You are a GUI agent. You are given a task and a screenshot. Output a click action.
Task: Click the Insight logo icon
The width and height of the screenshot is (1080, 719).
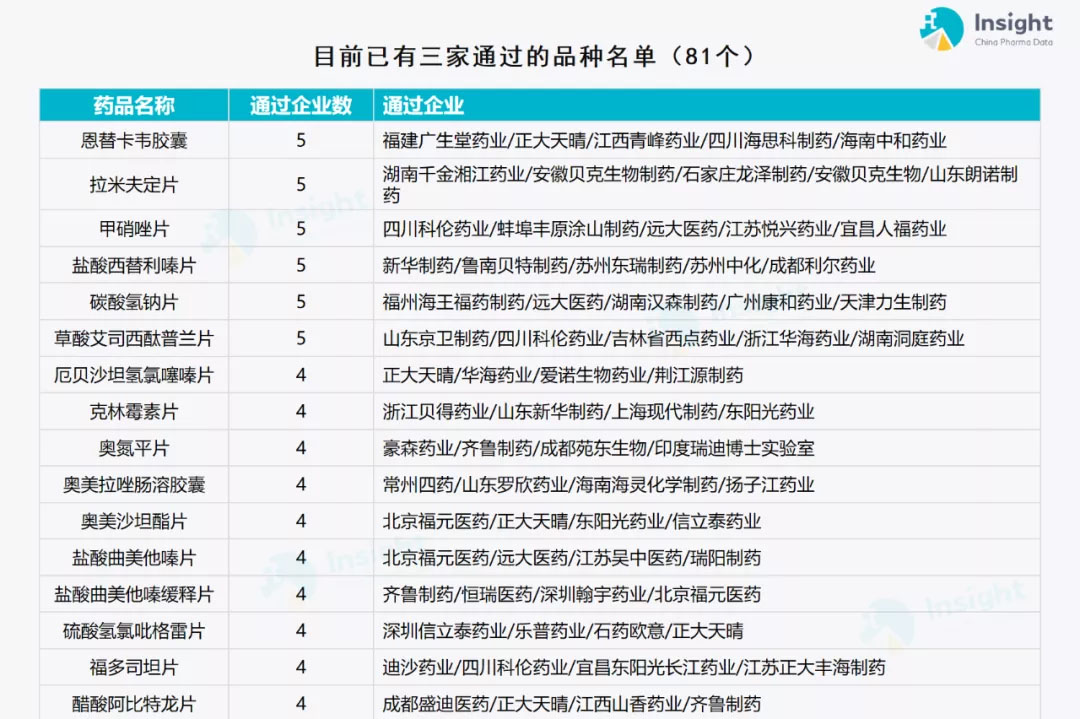(x=941, y=29)
